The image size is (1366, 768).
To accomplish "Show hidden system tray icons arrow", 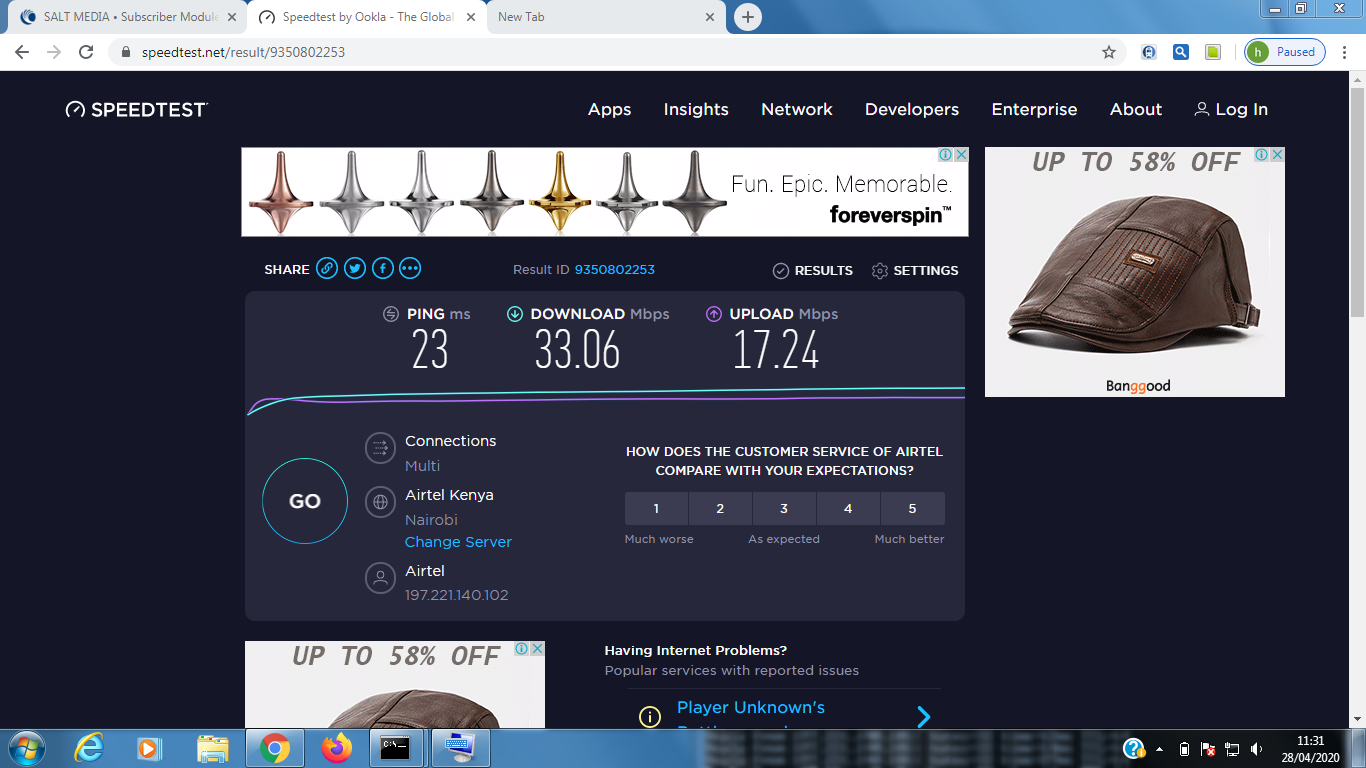I will (x=1160, y=749).
